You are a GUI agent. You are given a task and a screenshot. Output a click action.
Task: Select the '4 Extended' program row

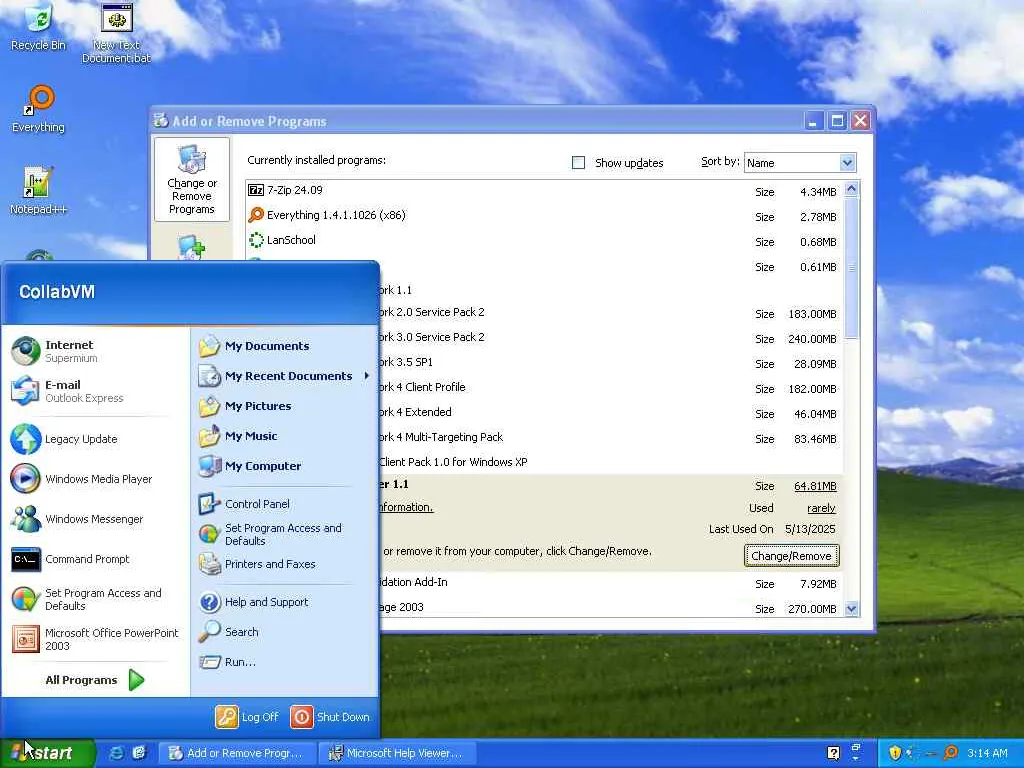tap(611, 413)
